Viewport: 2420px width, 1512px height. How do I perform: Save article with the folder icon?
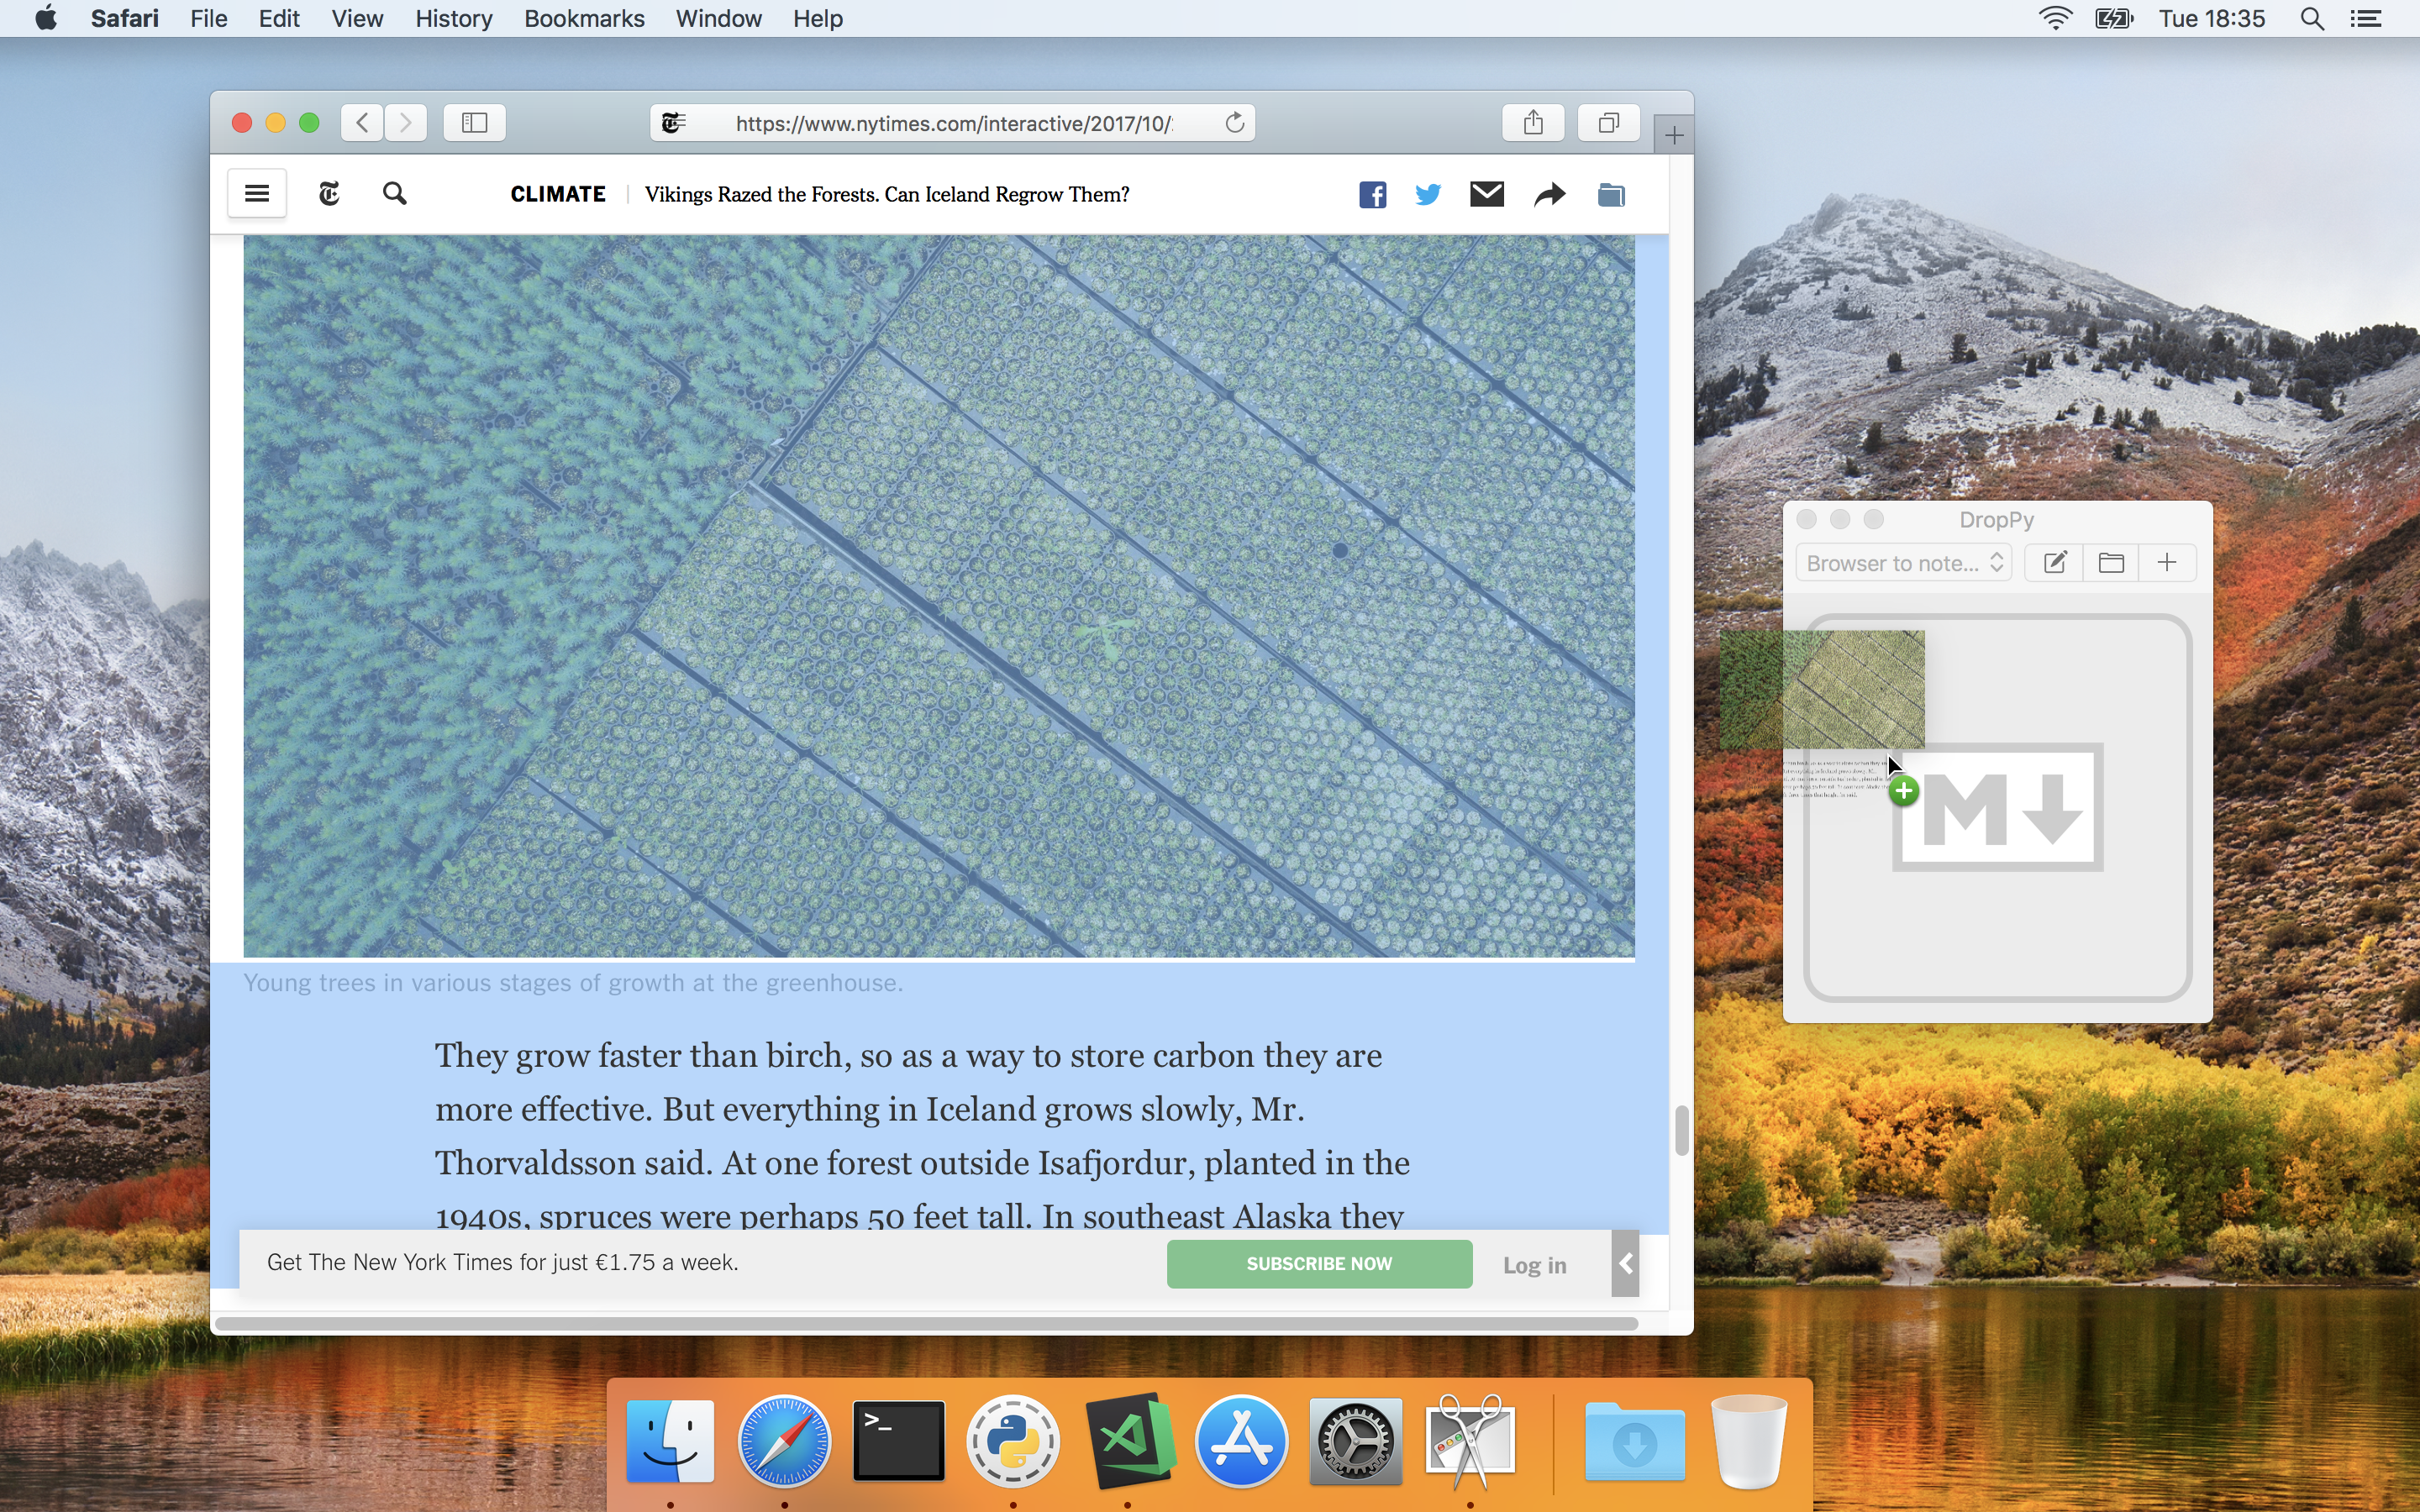point(1611,195)
